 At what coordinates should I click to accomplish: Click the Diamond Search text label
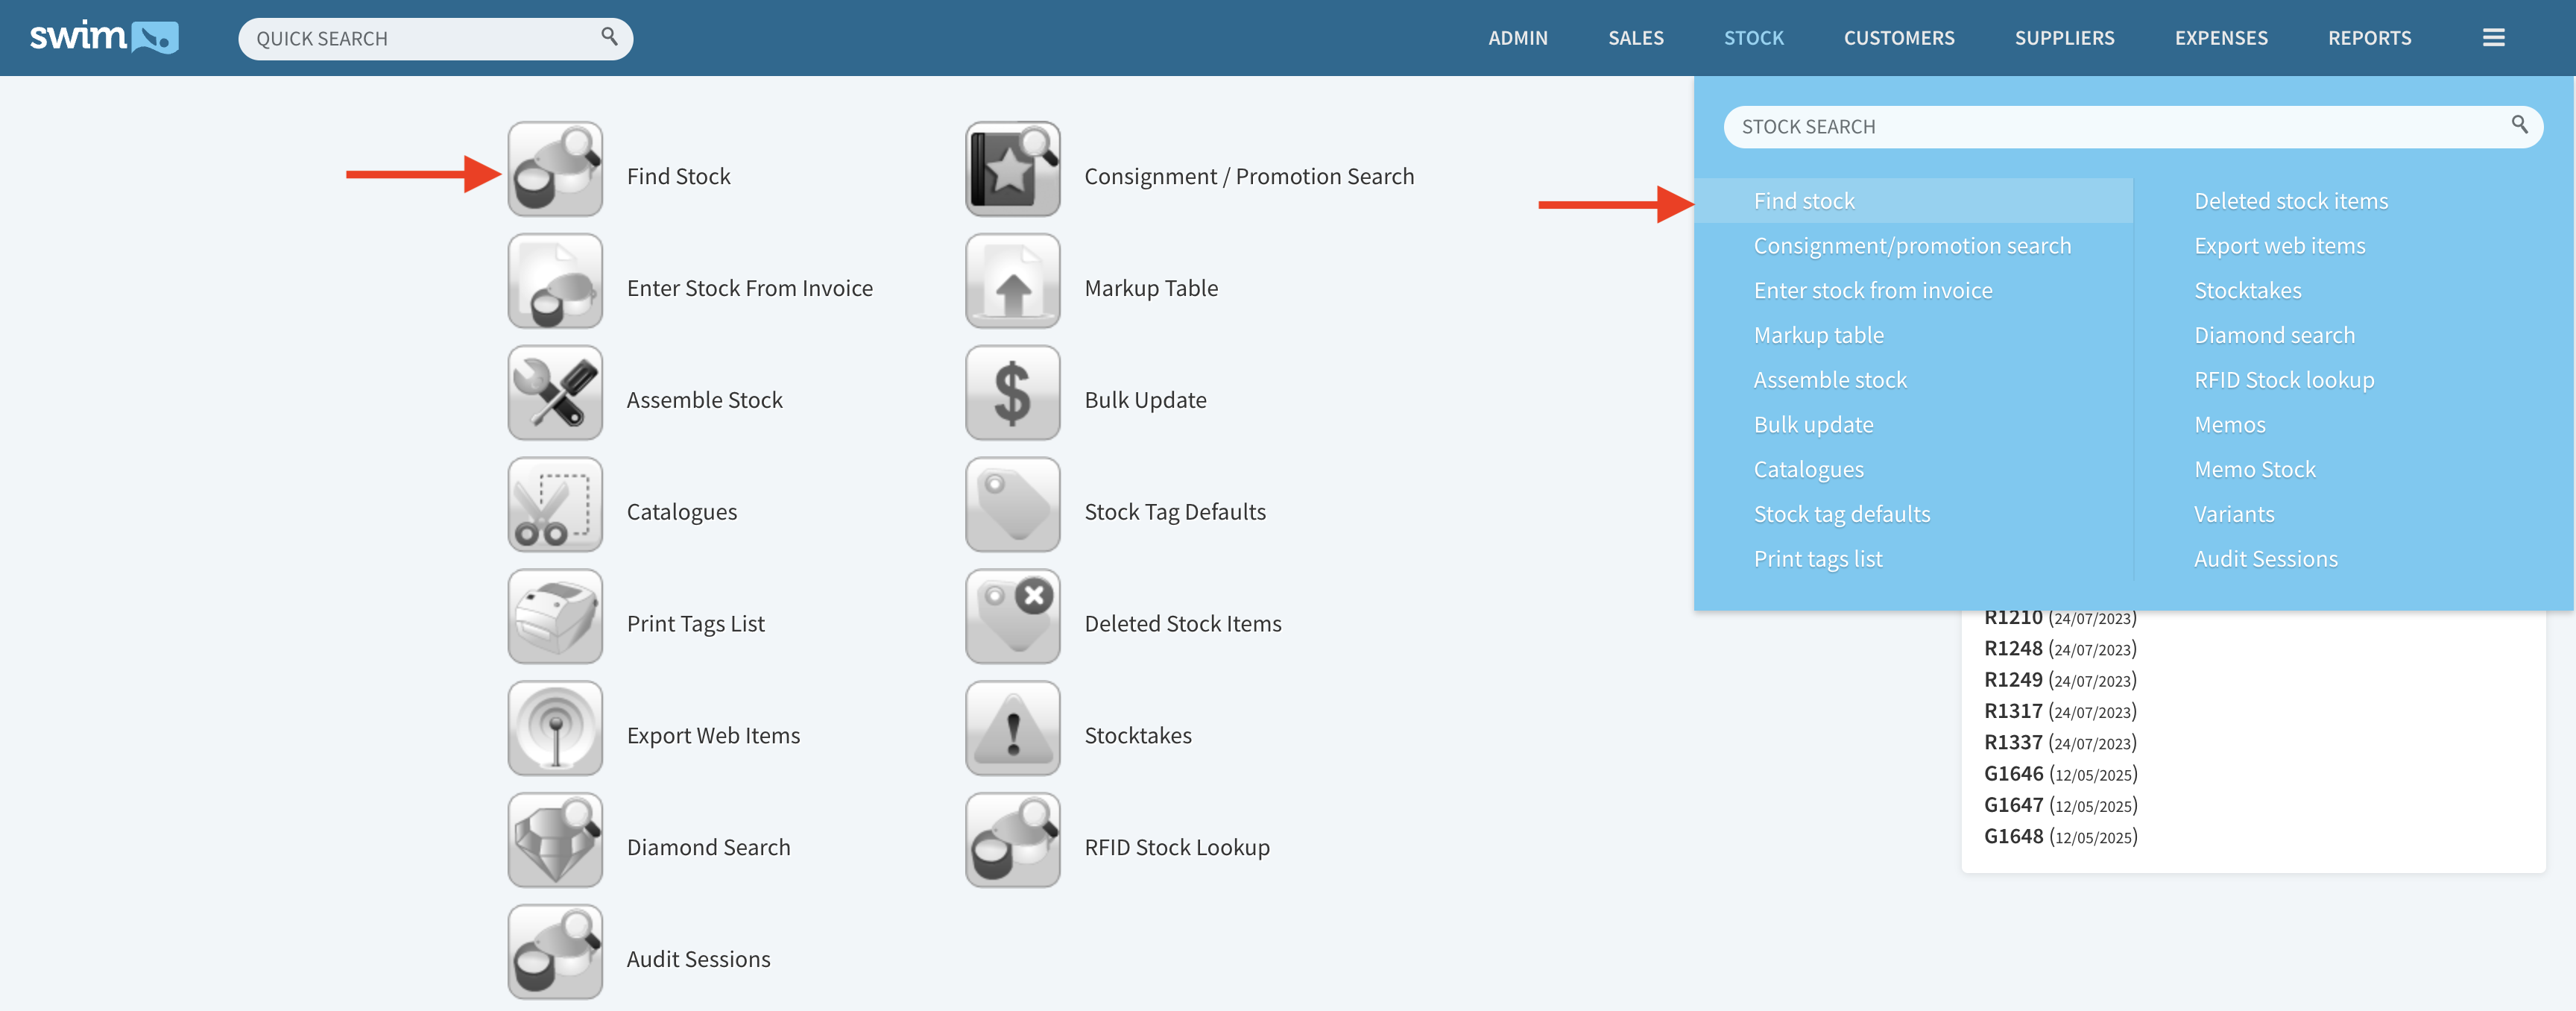[x=708, y=847]
